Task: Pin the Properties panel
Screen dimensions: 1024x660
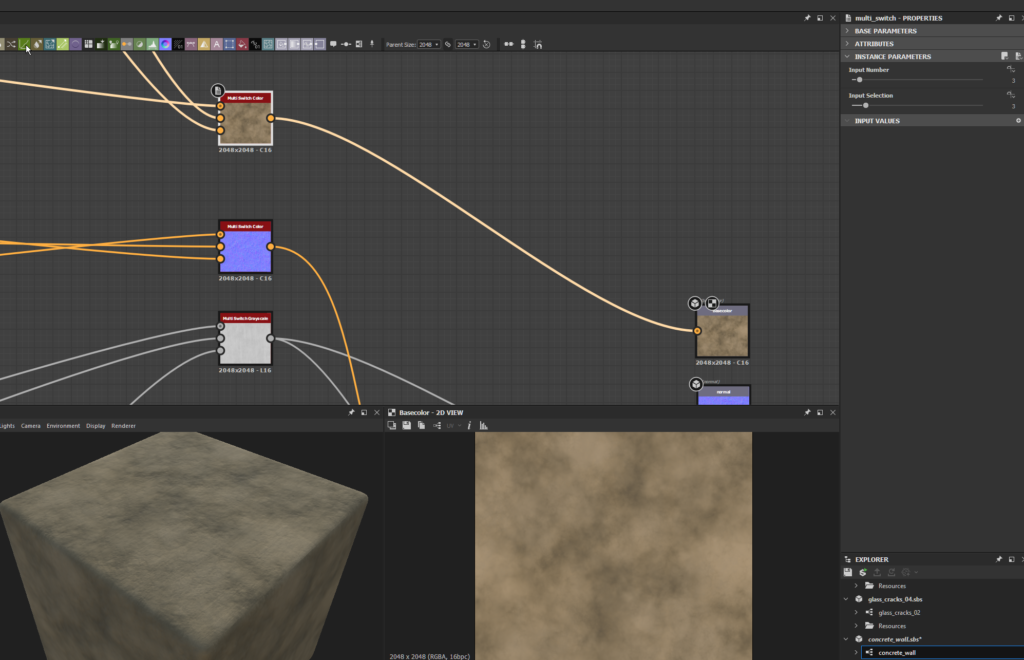Action: pyautogui.click(x=998, y=18)
